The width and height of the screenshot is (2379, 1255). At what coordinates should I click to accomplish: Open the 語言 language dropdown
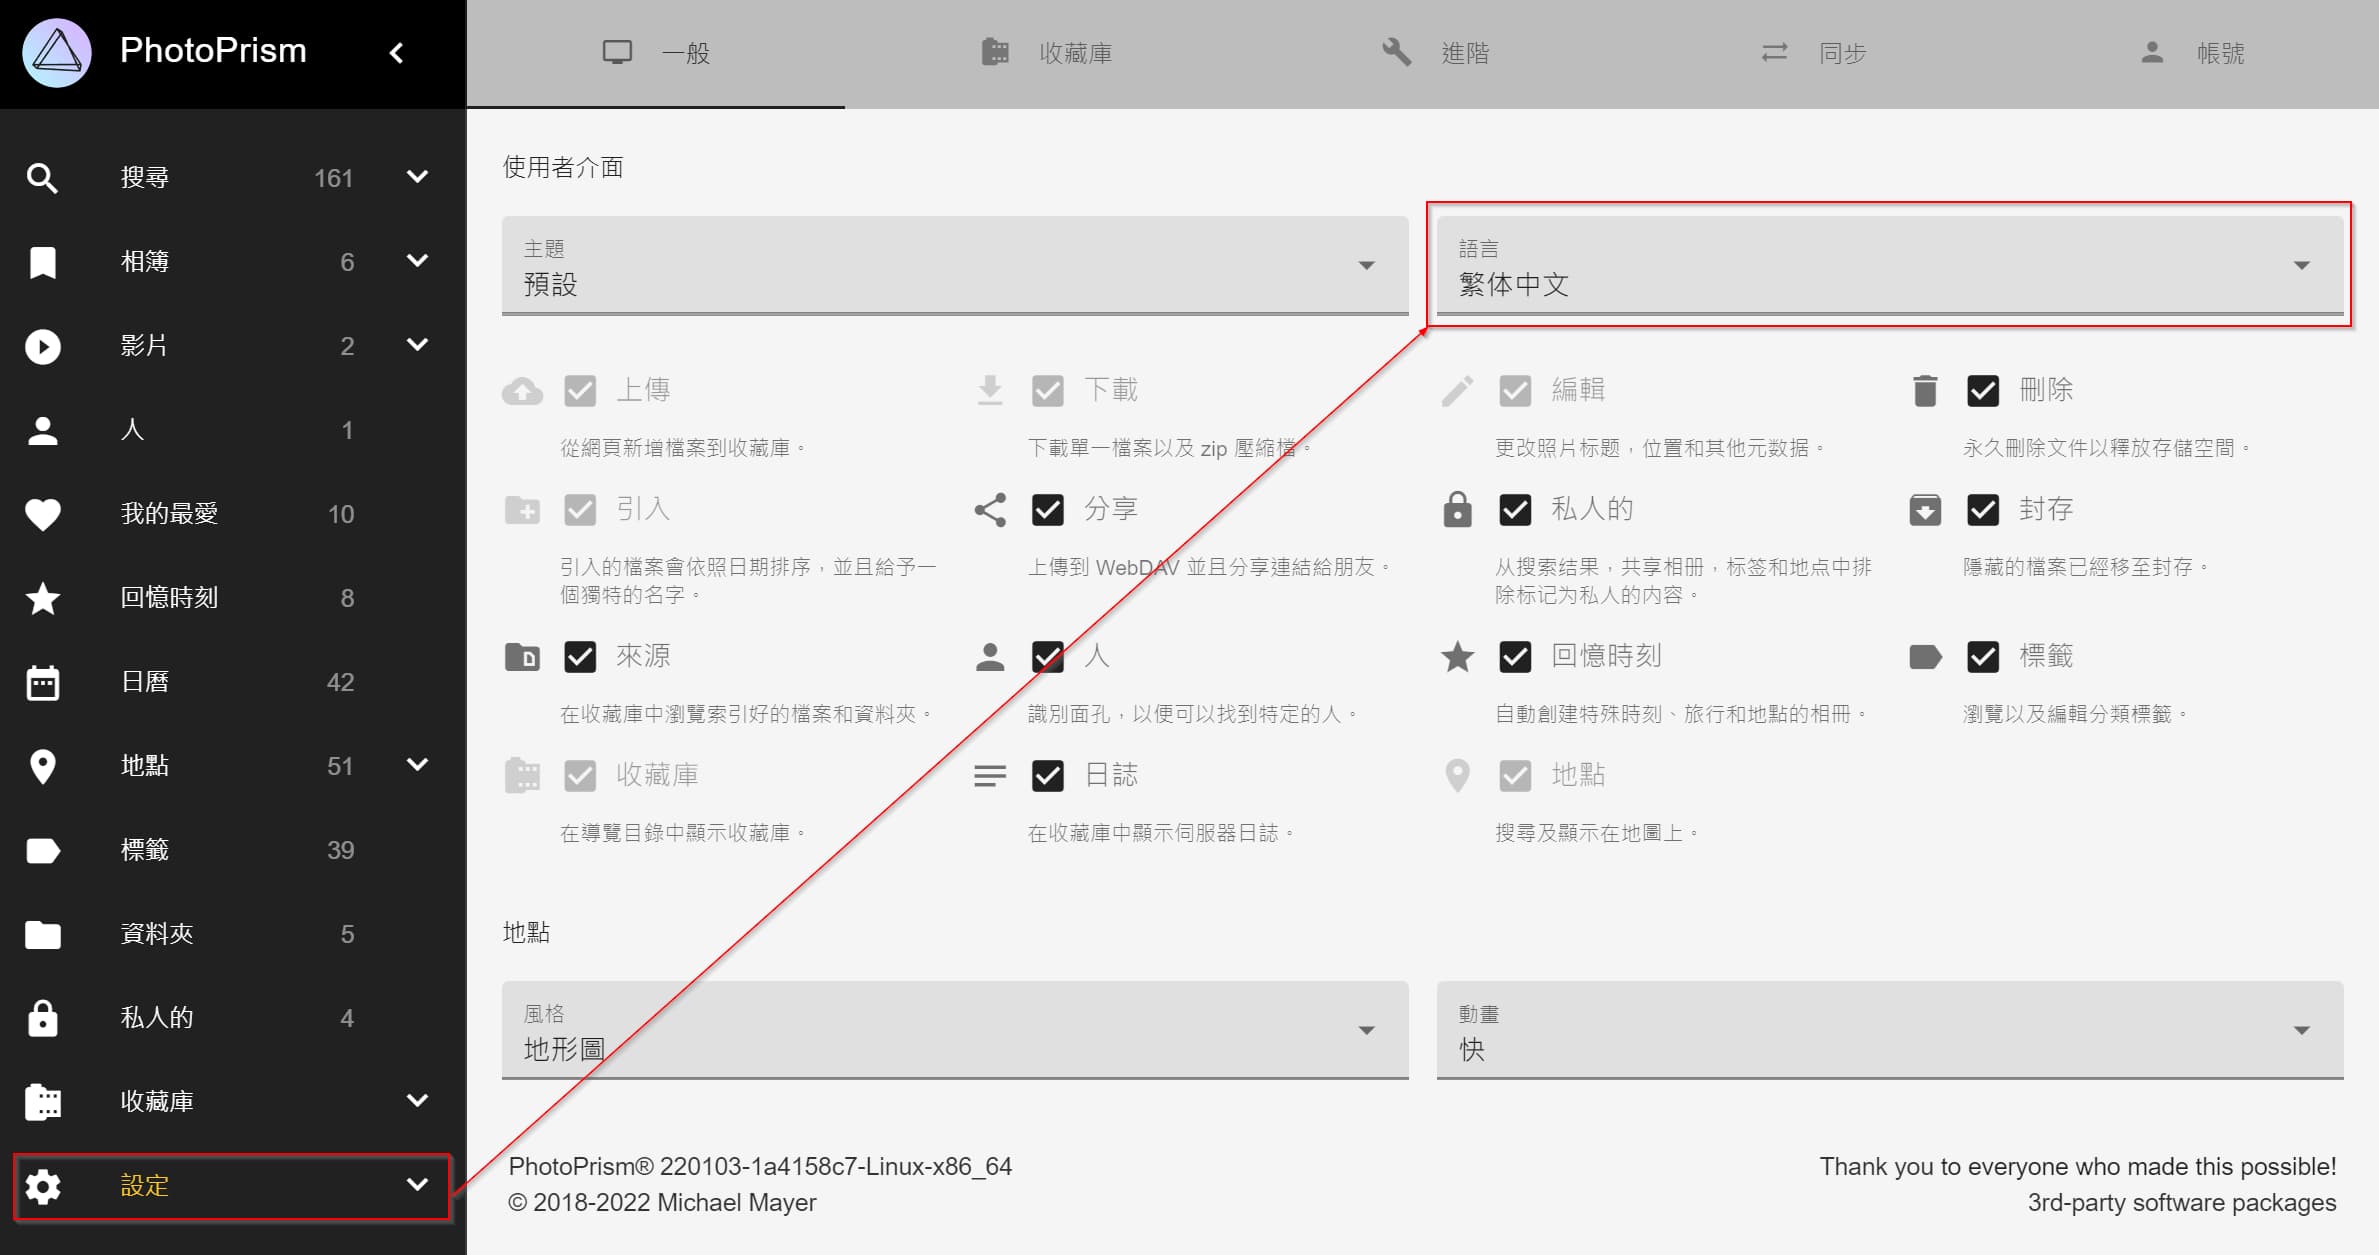1890,266
